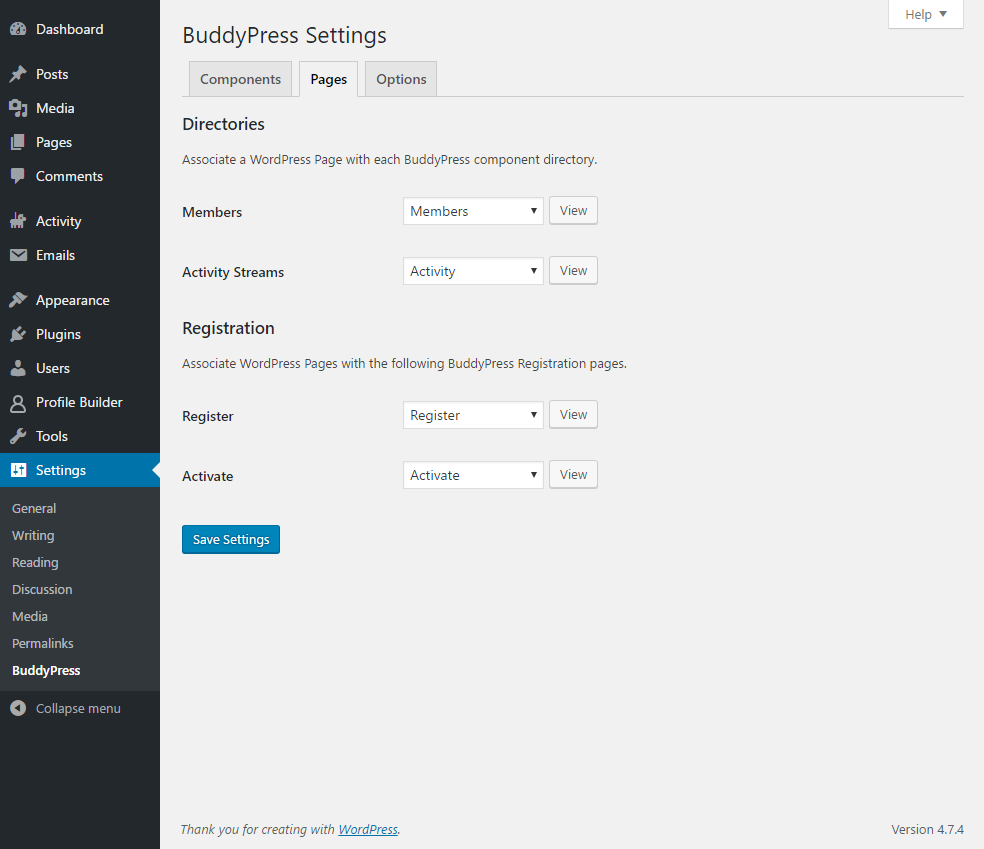This screenshot has height=849, width=984.
Task: Click the Comments speech bubble icon
Action: click(18, 176)
